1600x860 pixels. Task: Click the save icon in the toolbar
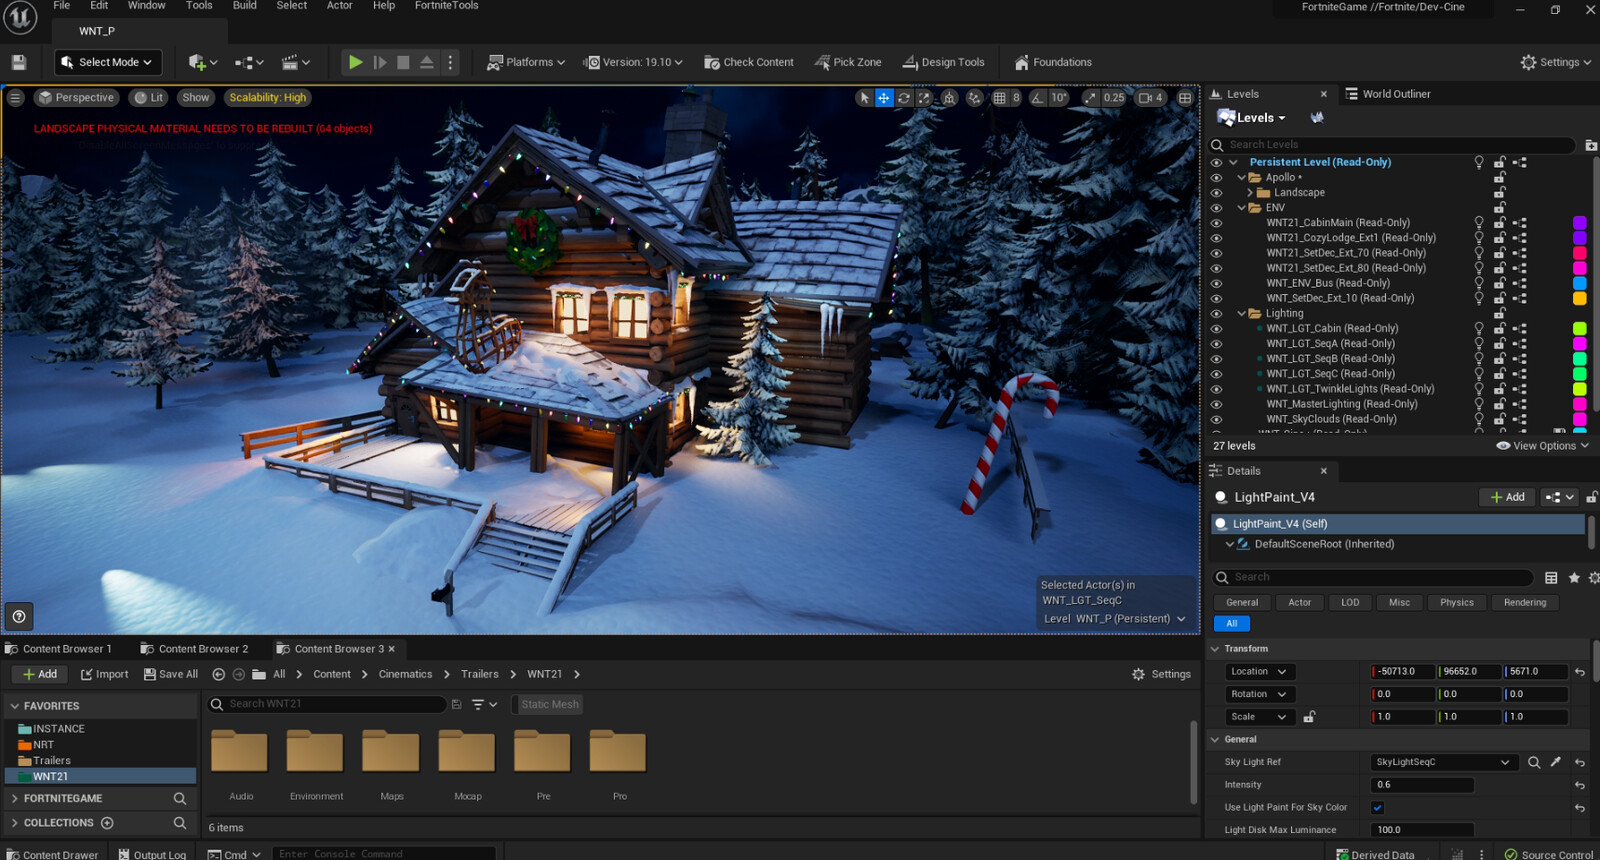coord(18,62)
